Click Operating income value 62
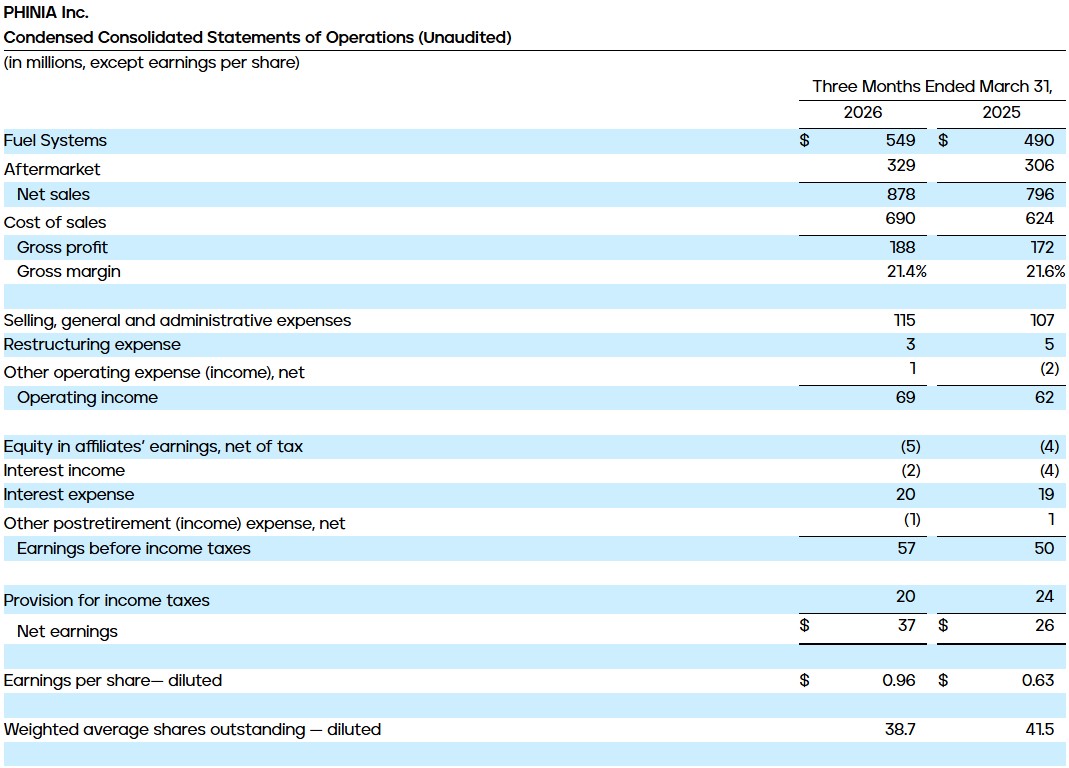Viewport: 1069px width, 768px height. pos(1044,398)
